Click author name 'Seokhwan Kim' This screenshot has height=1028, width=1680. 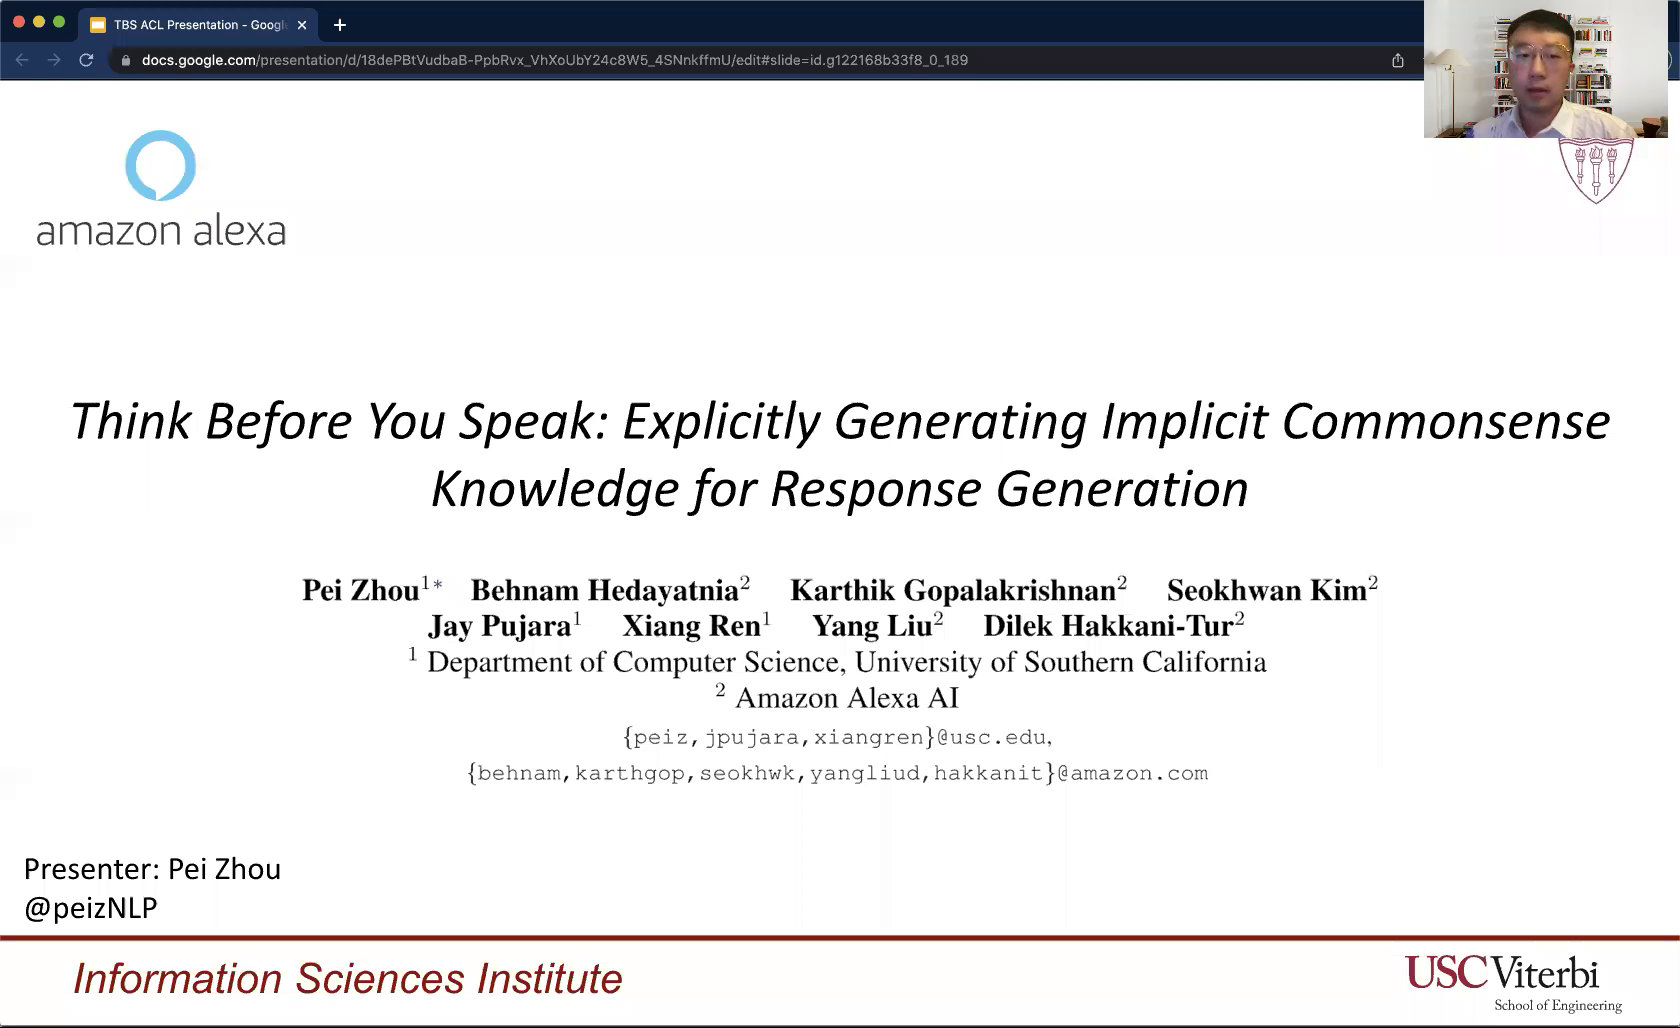pyautogui.click(x=1267, y=590)
